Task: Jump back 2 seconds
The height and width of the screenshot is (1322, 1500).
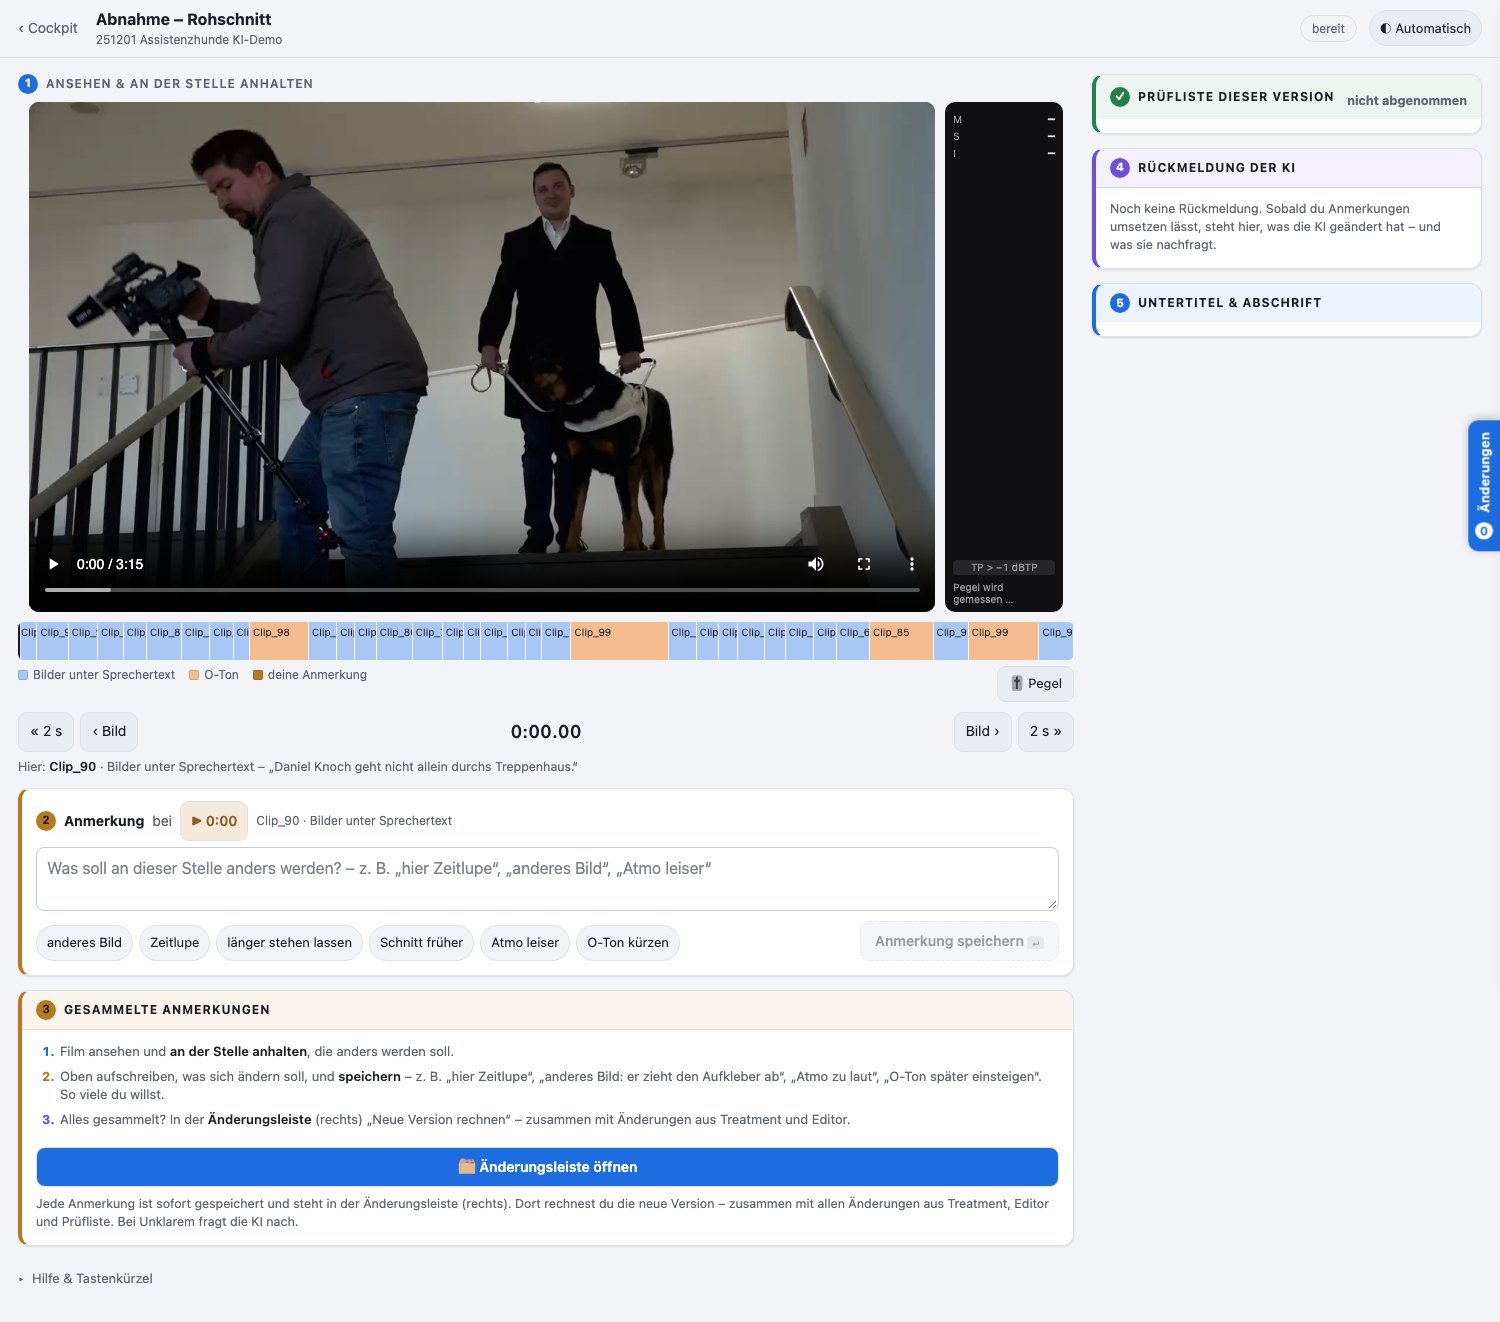Action: click(46, 731)
